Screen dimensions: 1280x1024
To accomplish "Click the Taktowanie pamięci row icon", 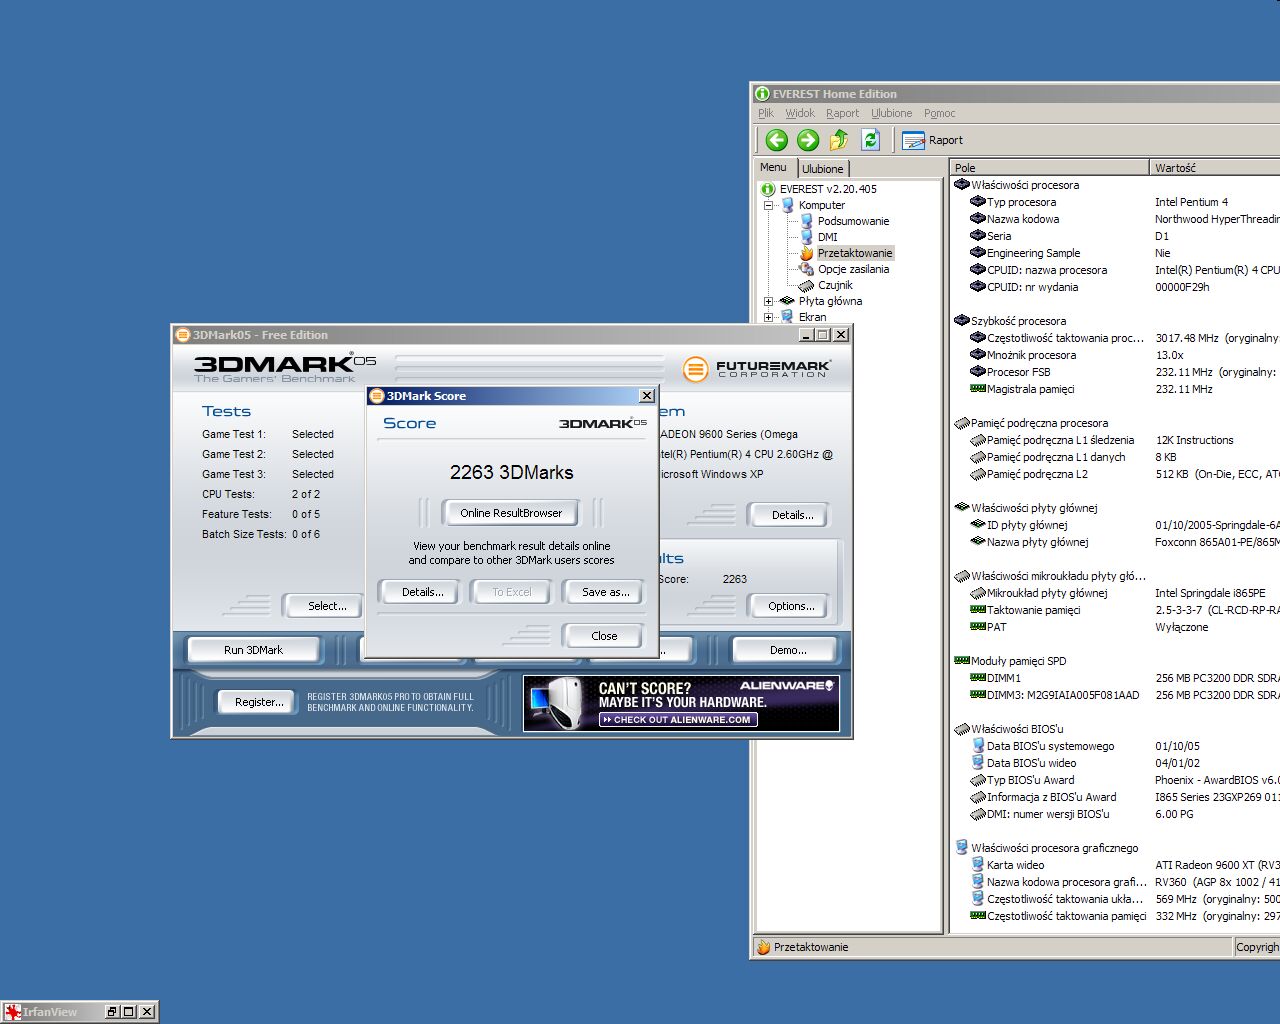I will (978, 610).
